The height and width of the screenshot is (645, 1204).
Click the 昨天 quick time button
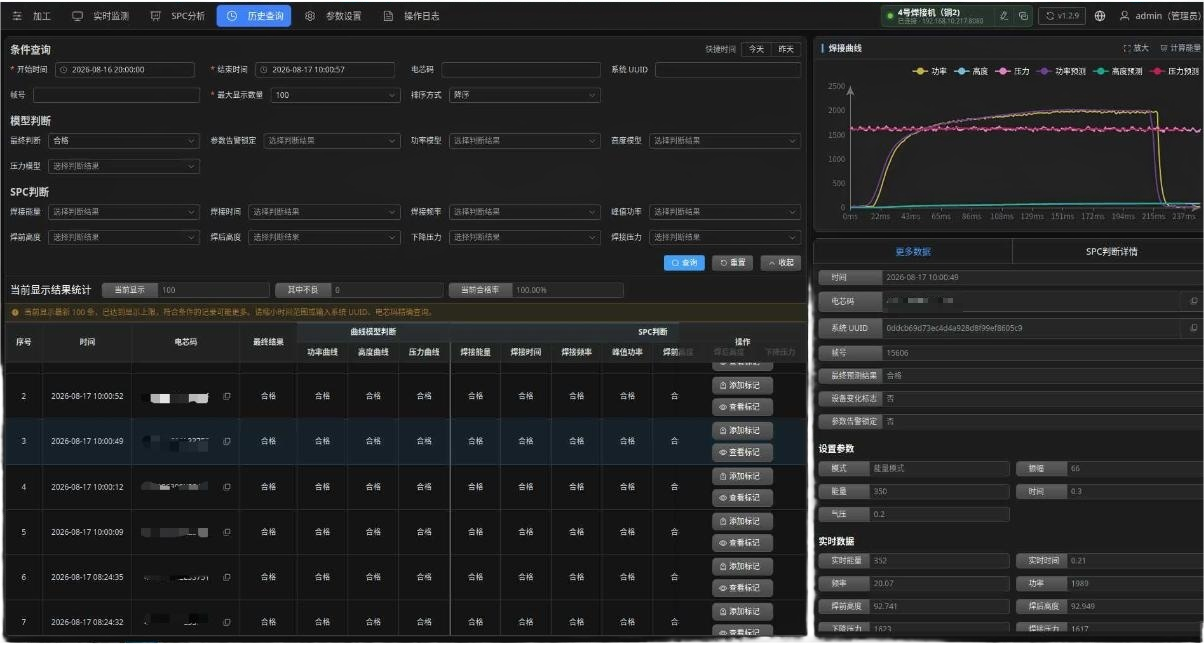point(786,49)
